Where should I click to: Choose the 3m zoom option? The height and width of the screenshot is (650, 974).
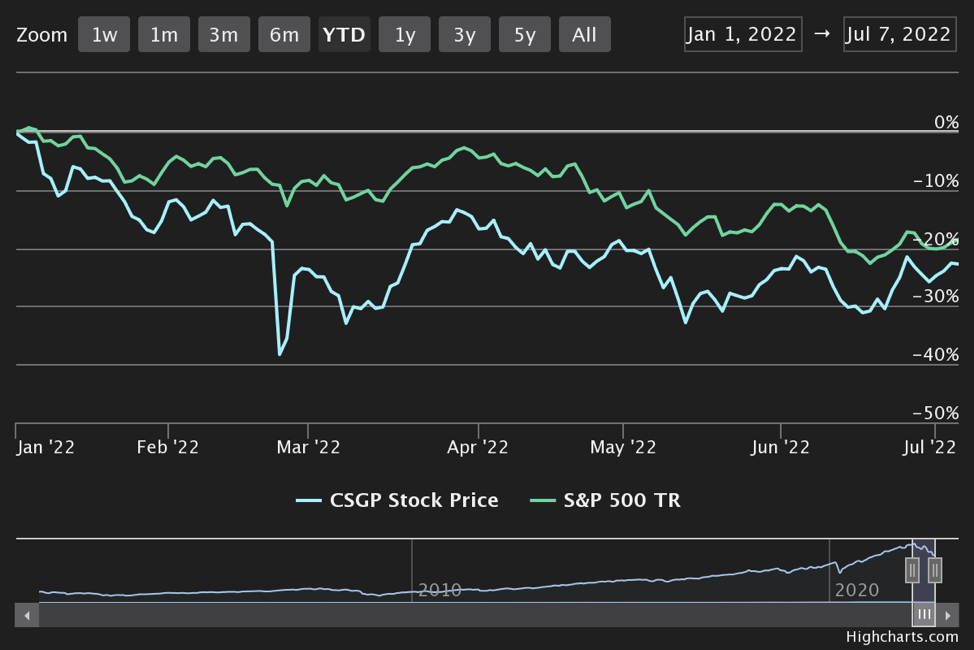(224, 35)
